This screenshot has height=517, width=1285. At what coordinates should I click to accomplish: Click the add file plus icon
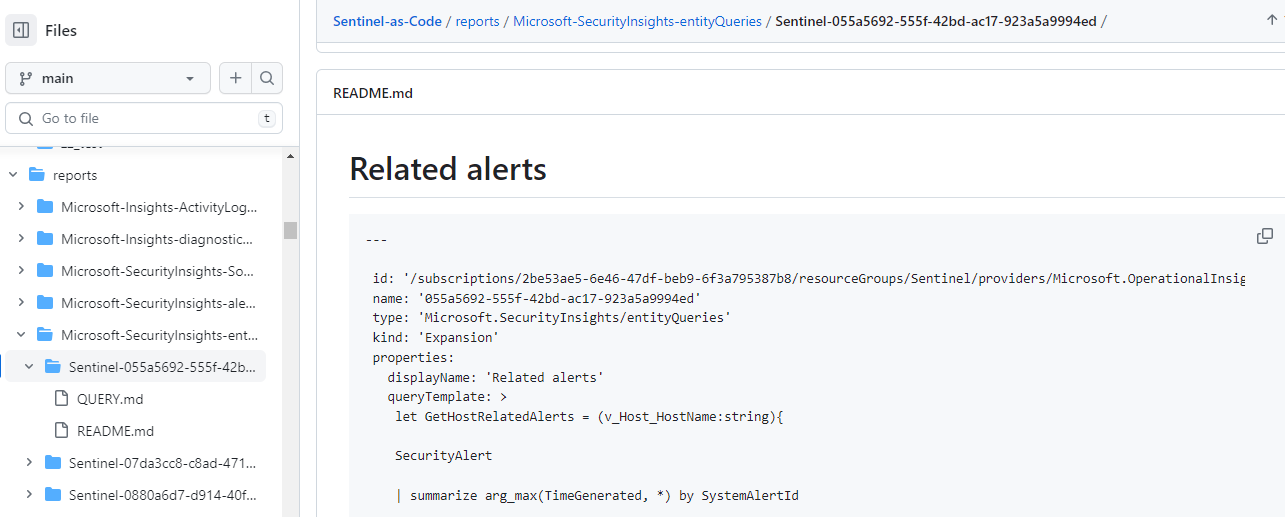(x=235, y=78)
